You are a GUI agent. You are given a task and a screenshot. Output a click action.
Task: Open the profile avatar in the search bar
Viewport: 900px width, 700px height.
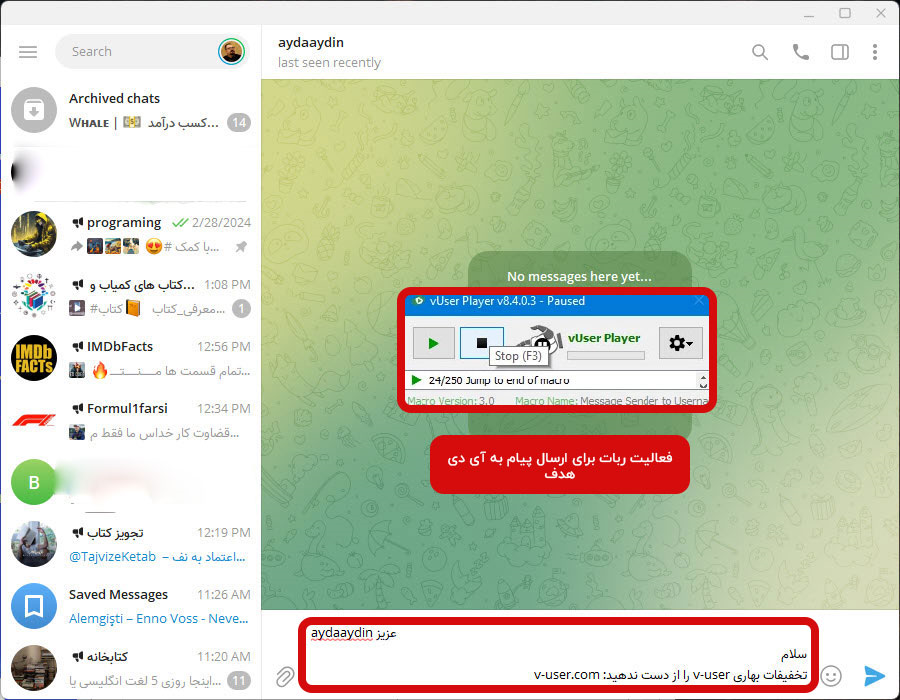pyautogui.click(x=231, y=52)
